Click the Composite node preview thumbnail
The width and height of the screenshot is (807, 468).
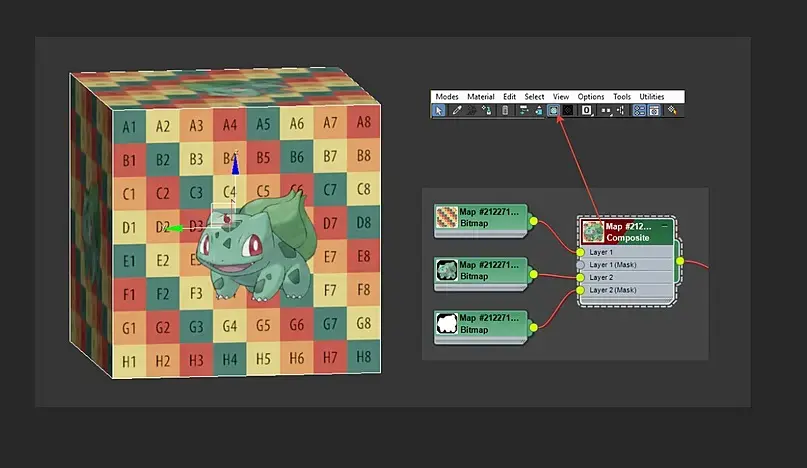592,232
